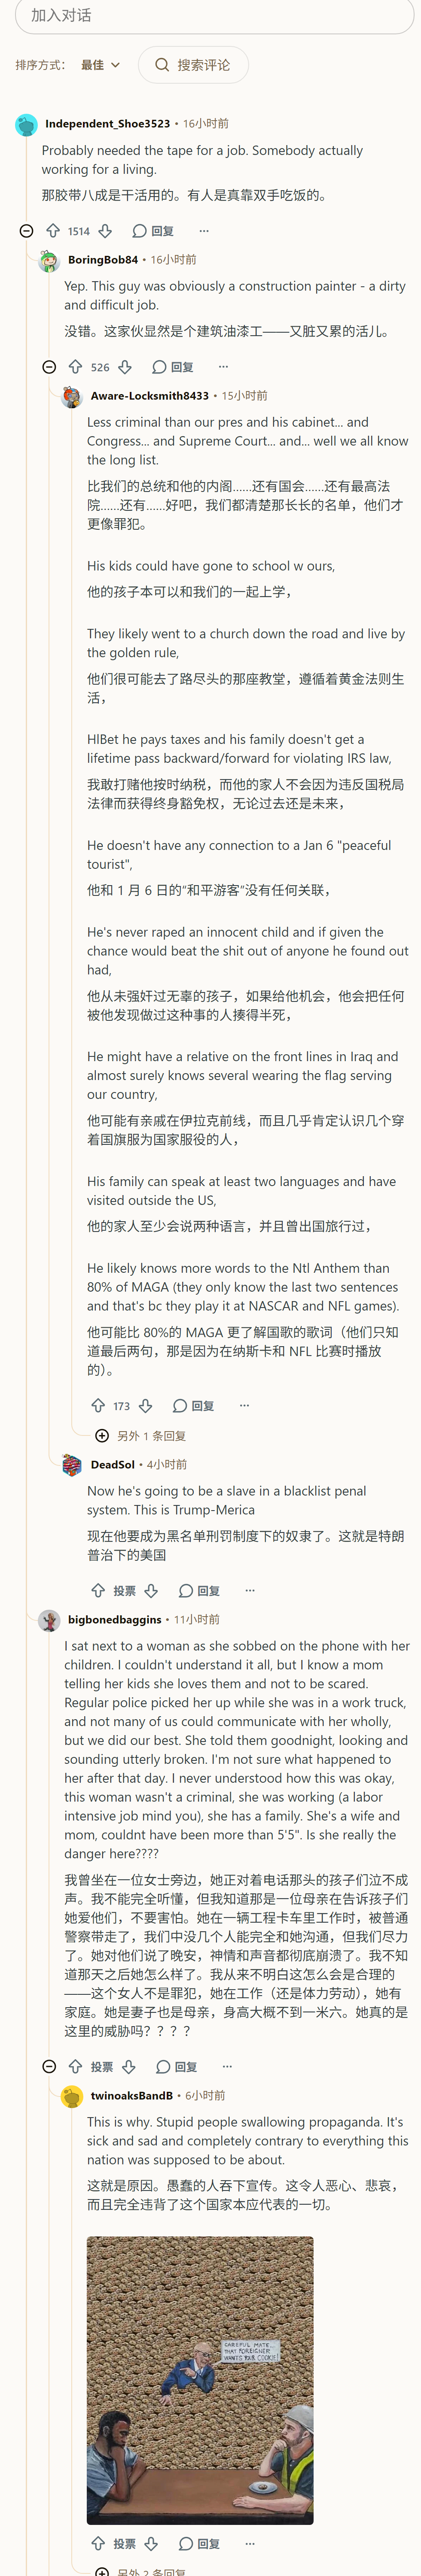This screenshot has height=2576, width=421.
Task: Collapse BoringBob84's reply thread
Action: point(49,367)
